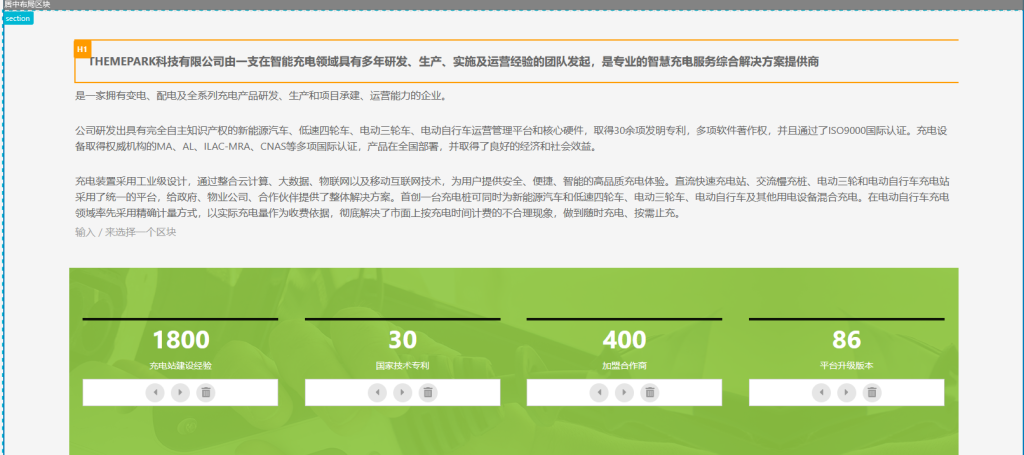
Task: Move the 86 平台升级版本 counter right
Action: (x=846, y=392)
